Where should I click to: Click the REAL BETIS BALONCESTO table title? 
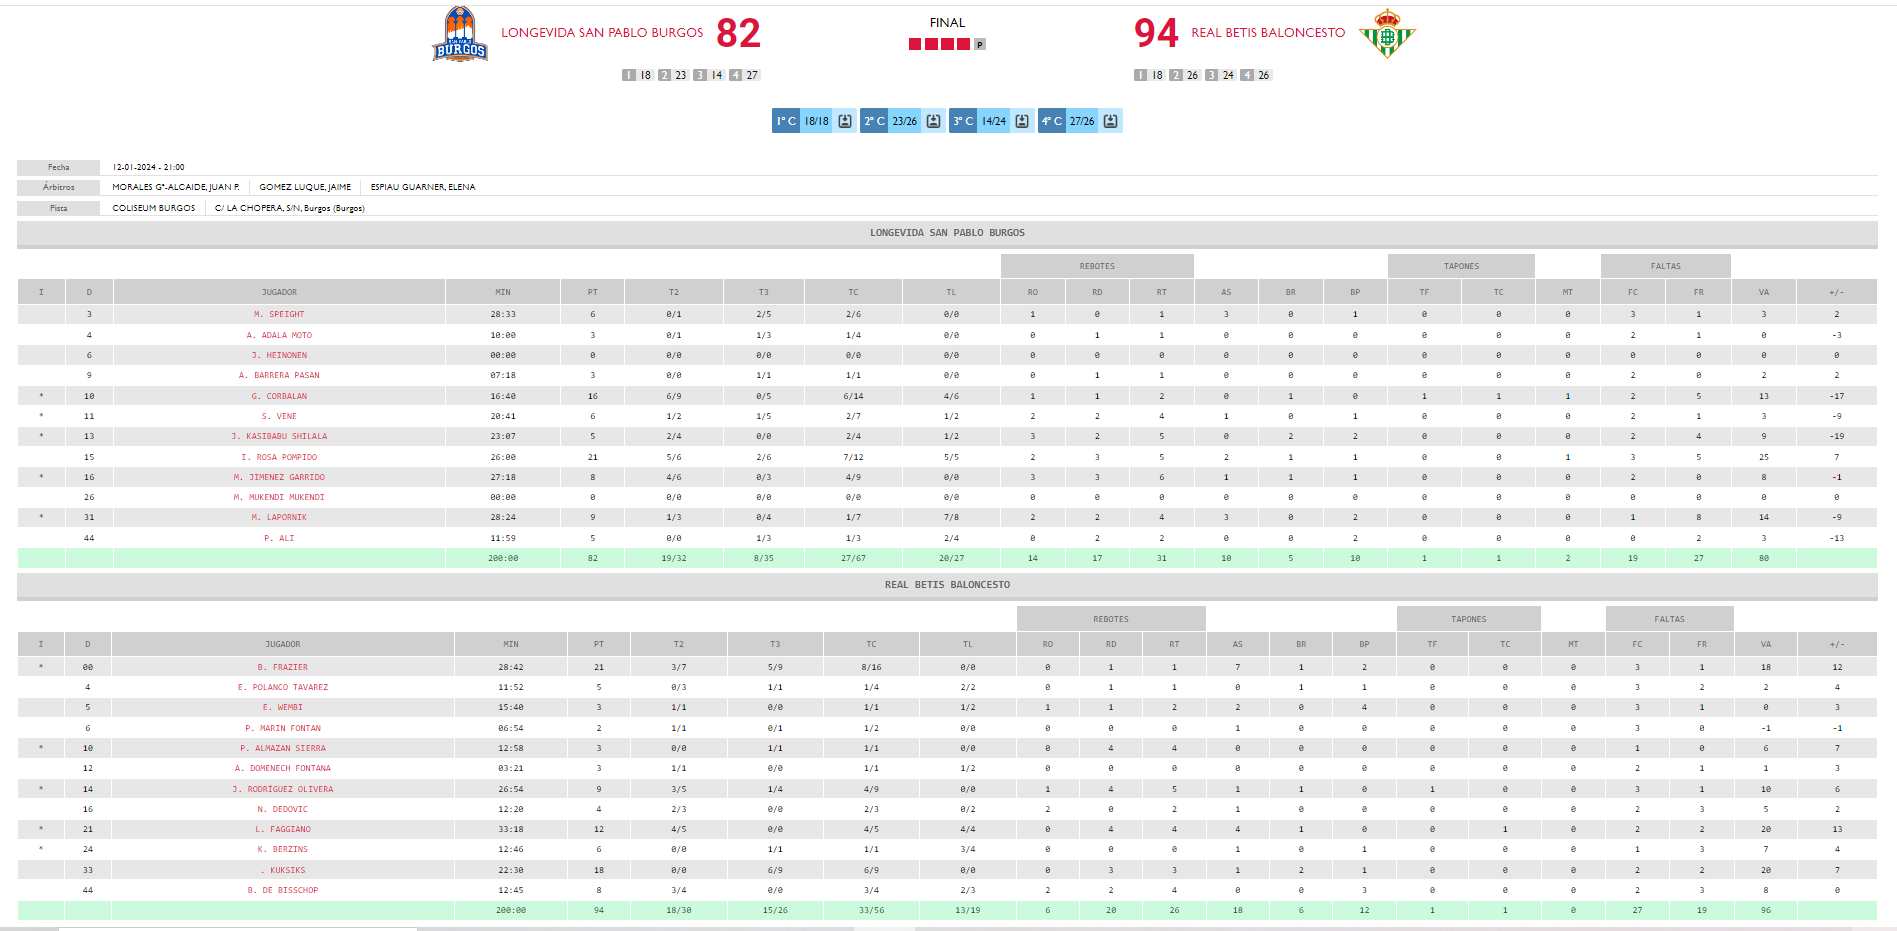[x=947, y=585]
